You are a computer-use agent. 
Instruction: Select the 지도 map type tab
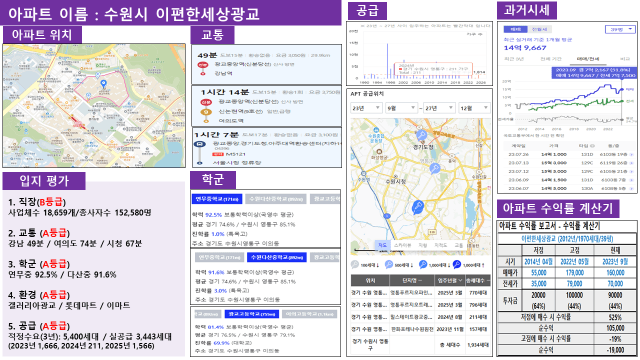382,245
